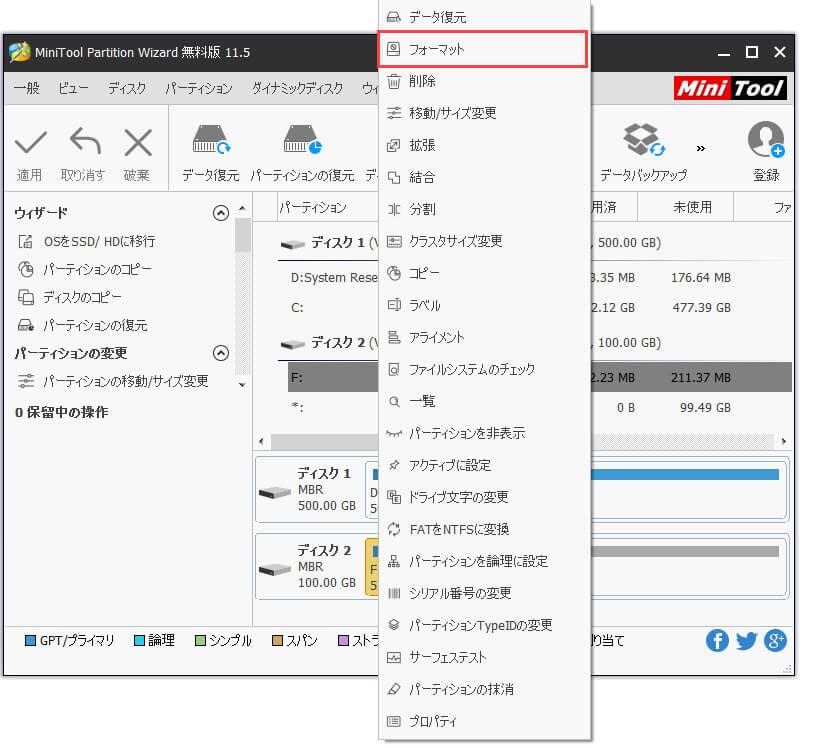Click the 登録 user icon
This screenshot has width=819, height=747.
coord(766,144)
